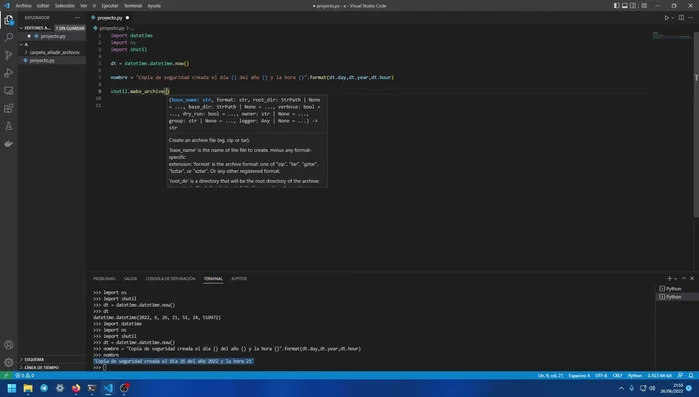Switch to the Salida panel tab

click(x=130, y=278)
